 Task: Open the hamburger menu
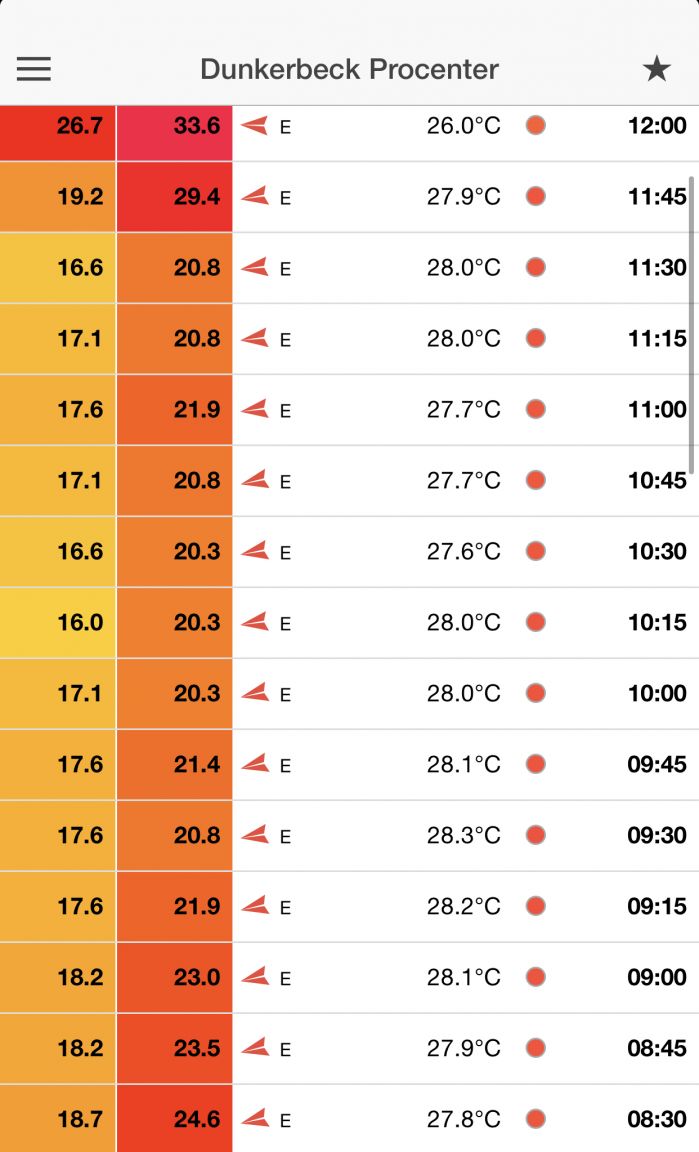point(34,69)
